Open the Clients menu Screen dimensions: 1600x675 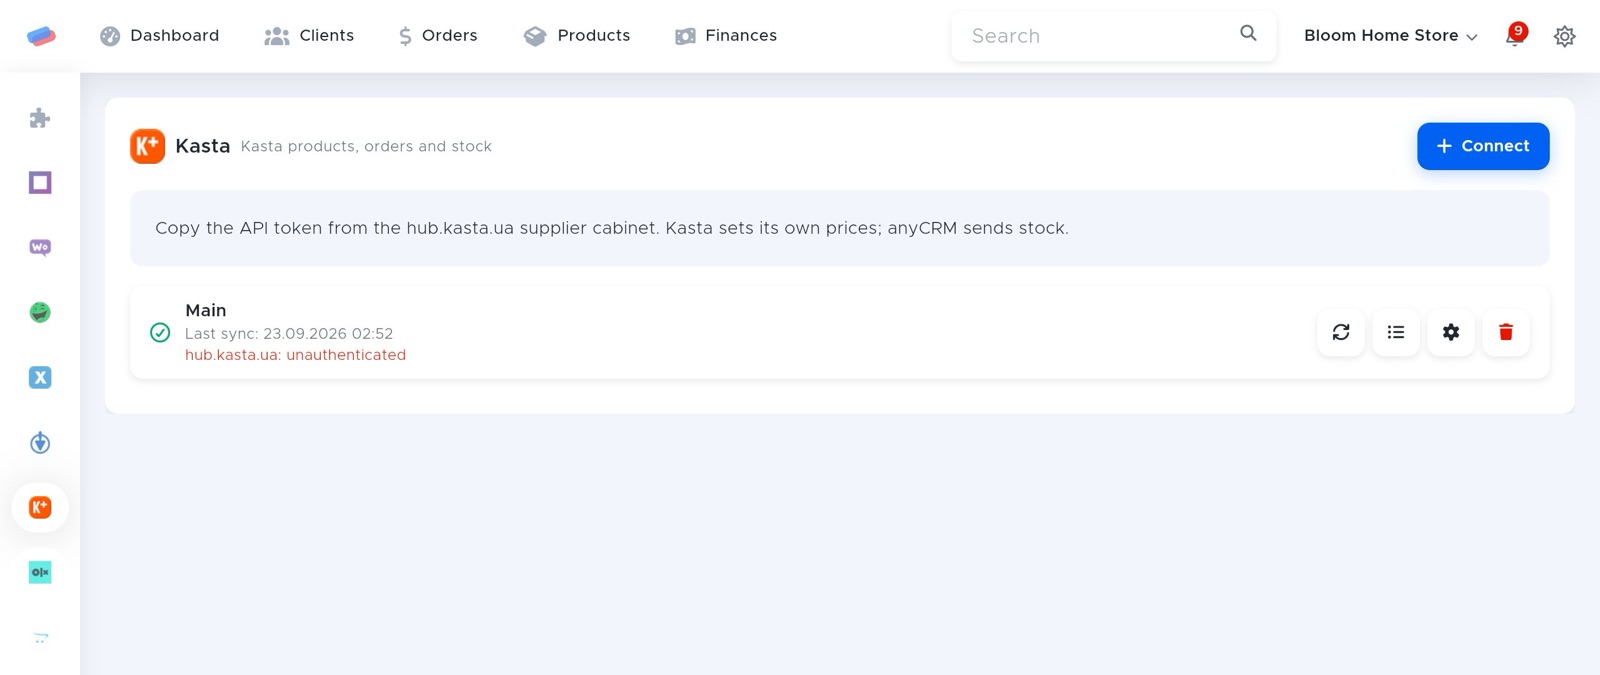(x=309, y=36)
